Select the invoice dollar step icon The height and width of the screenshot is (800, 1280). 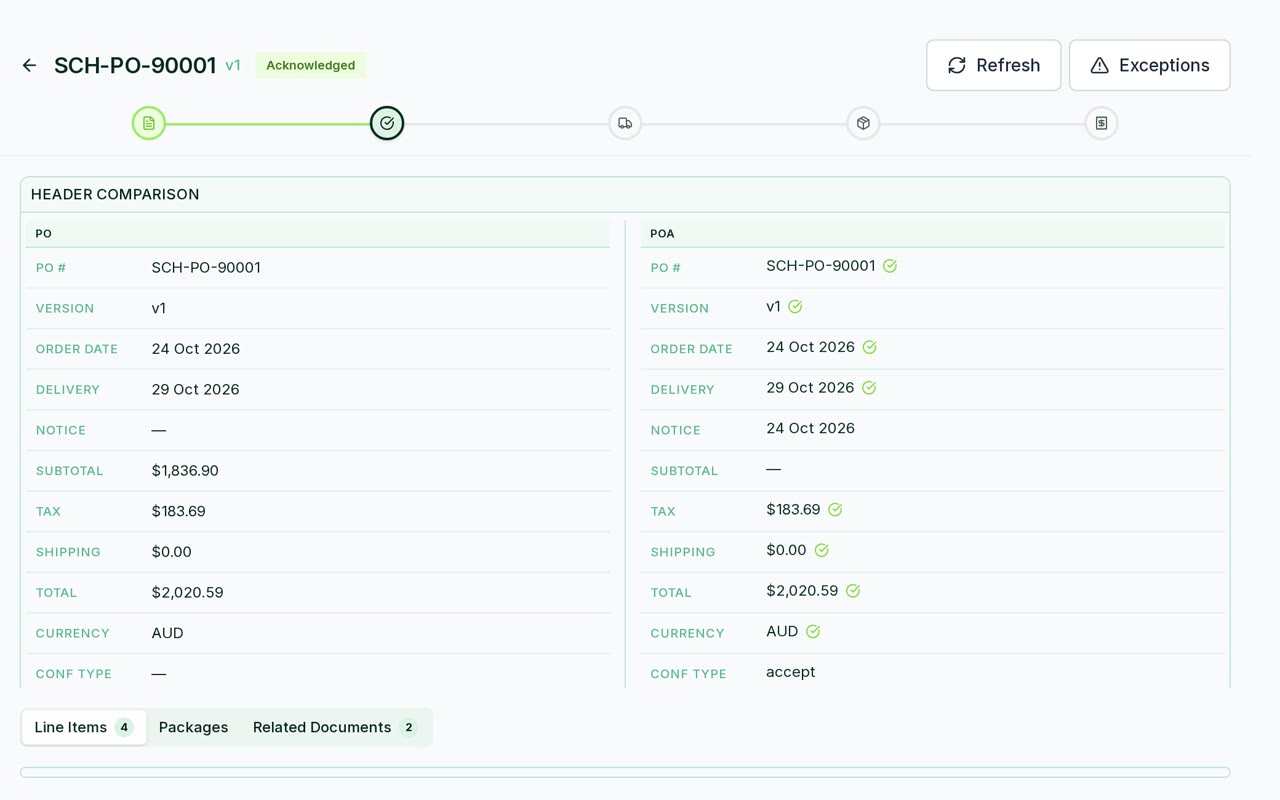[x=1101, y=123]
